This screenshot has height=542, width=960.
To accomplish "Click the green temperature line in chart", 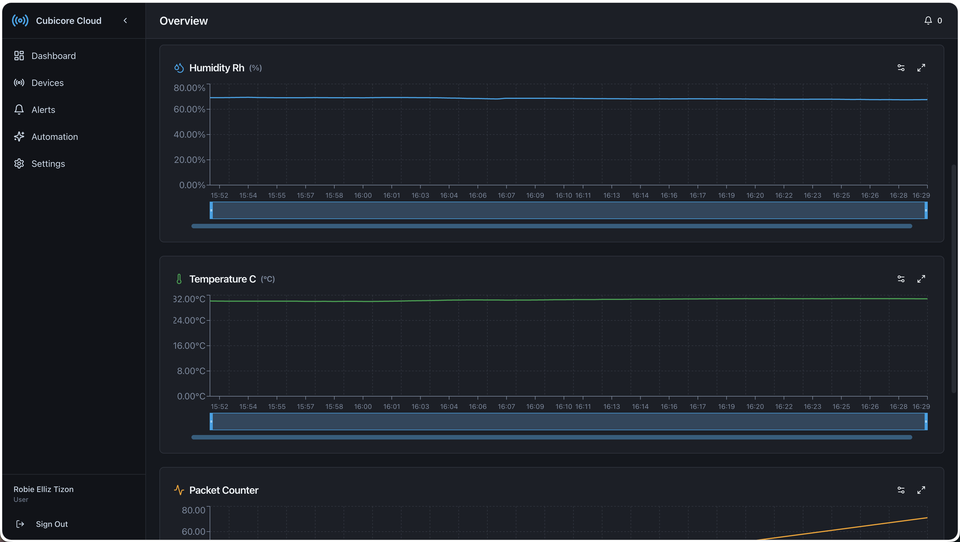I will (569, 299).
